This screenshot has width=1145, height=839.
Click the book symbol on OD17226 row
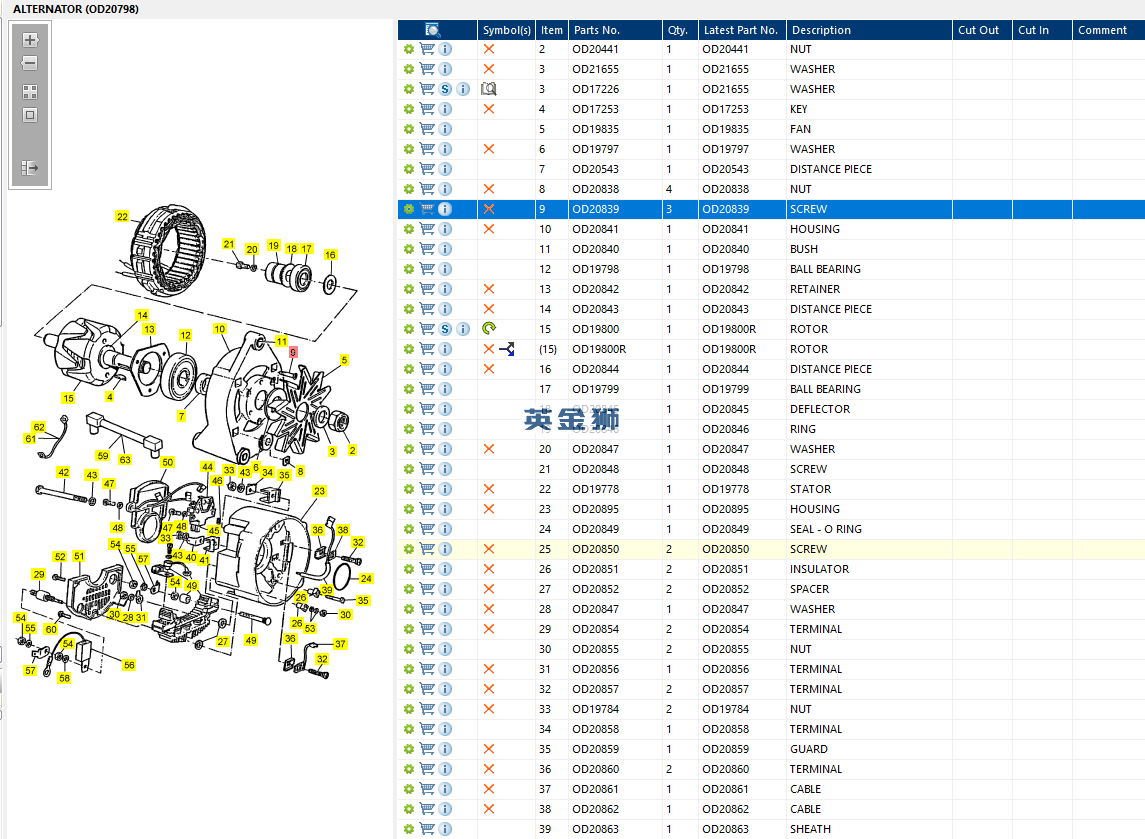[489, 89]
